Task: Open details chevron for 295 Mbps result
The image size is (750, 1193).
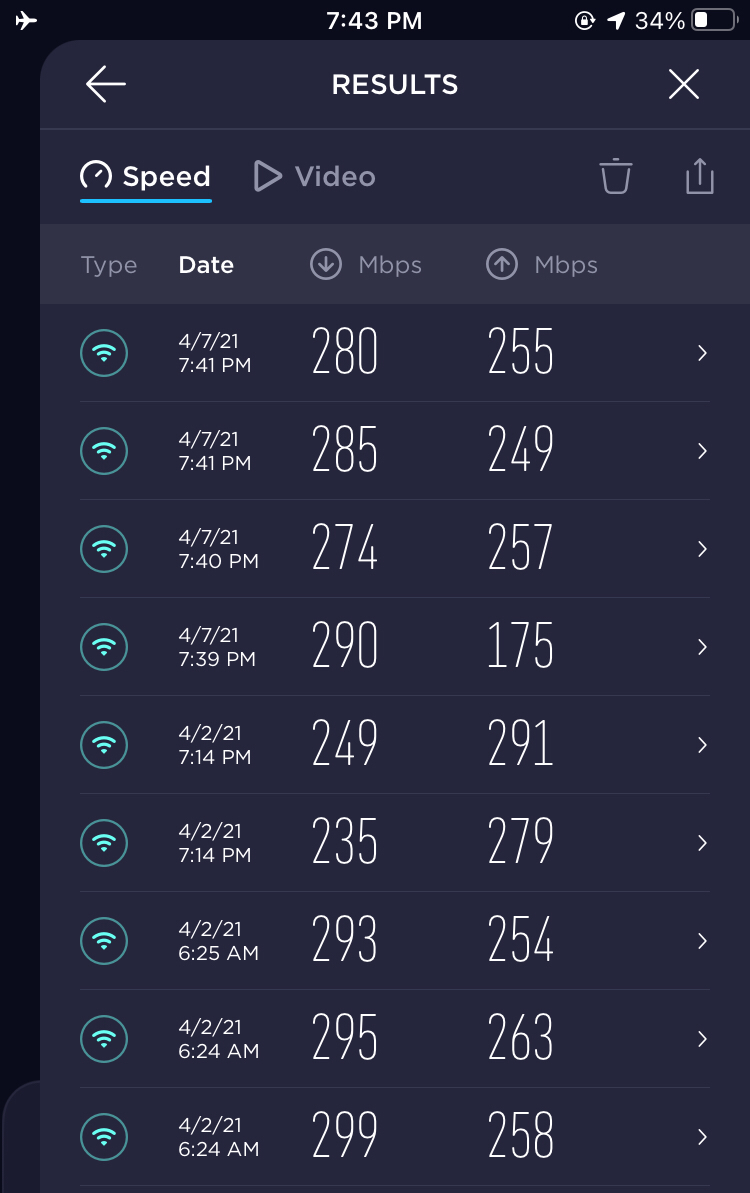Action: pos(702,1039)
